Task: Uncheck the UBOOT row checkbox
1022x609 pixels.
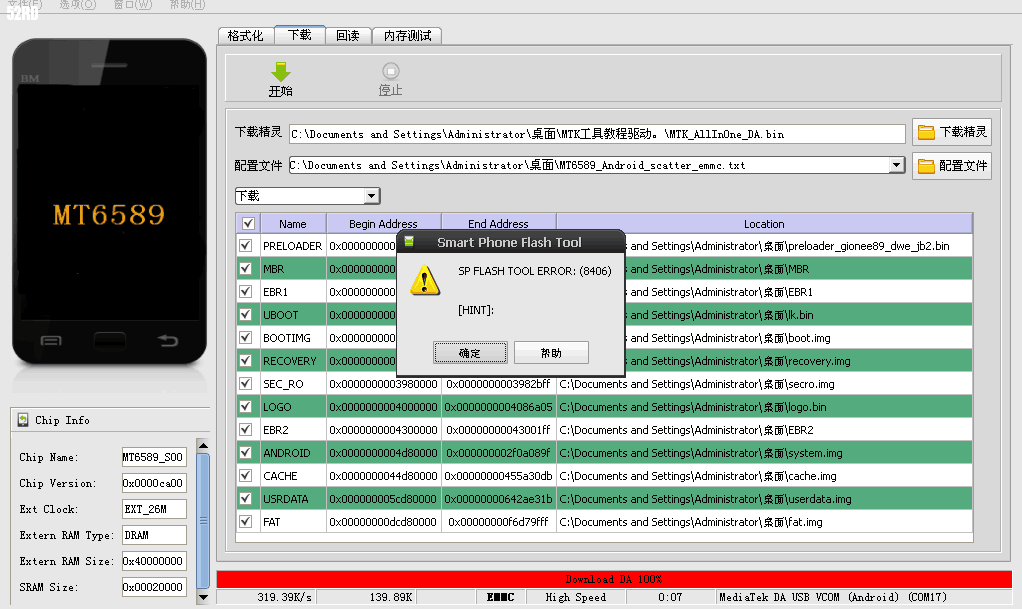Action: [x=246, y=314]
